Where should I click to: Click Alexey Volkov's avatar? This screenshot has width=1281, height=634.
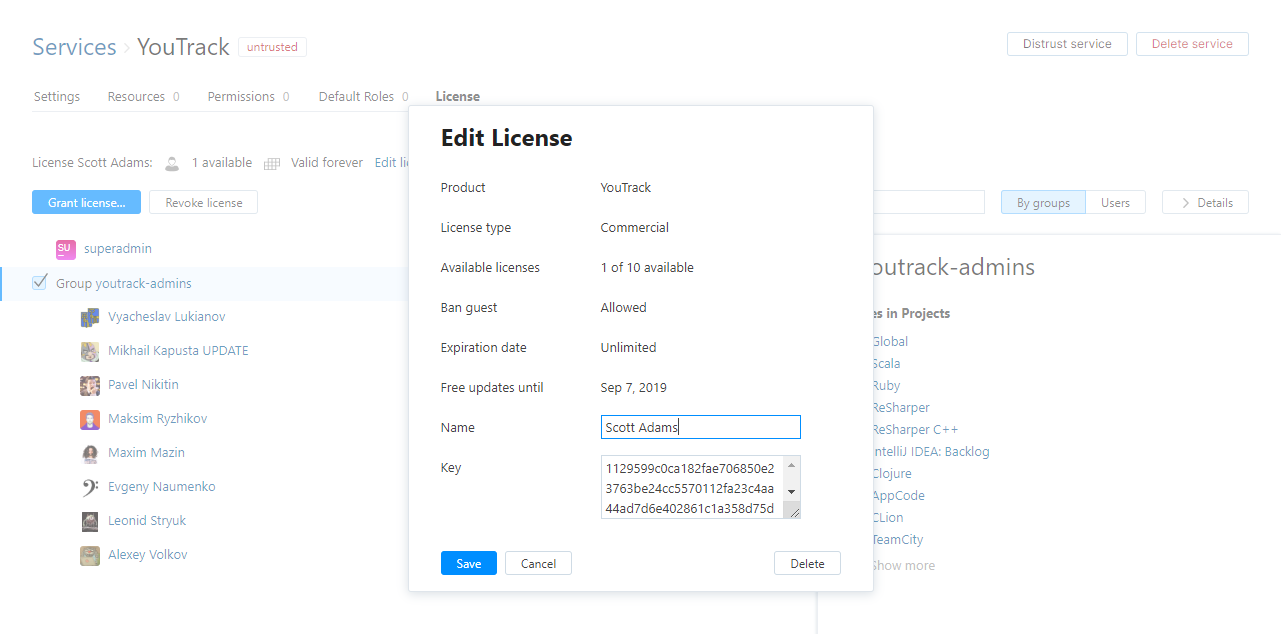[x=90, y=555]
